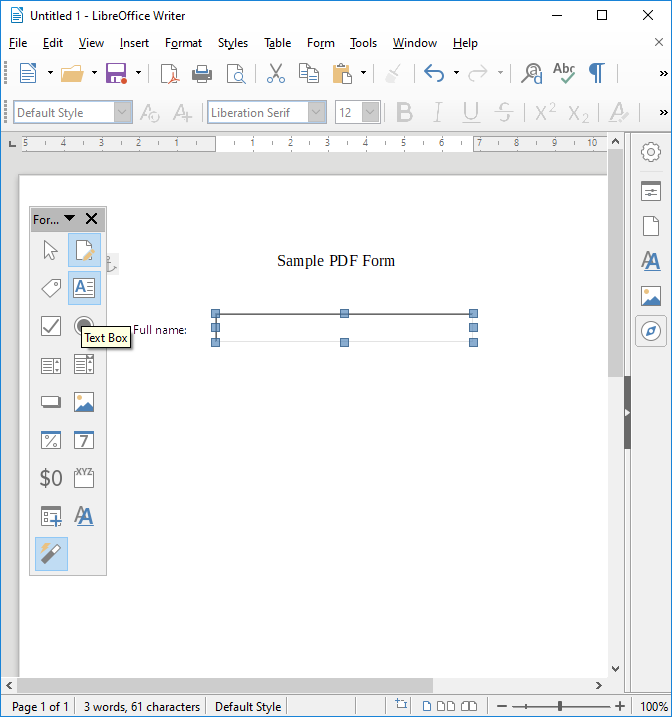Click the Label form control icon

51,288
